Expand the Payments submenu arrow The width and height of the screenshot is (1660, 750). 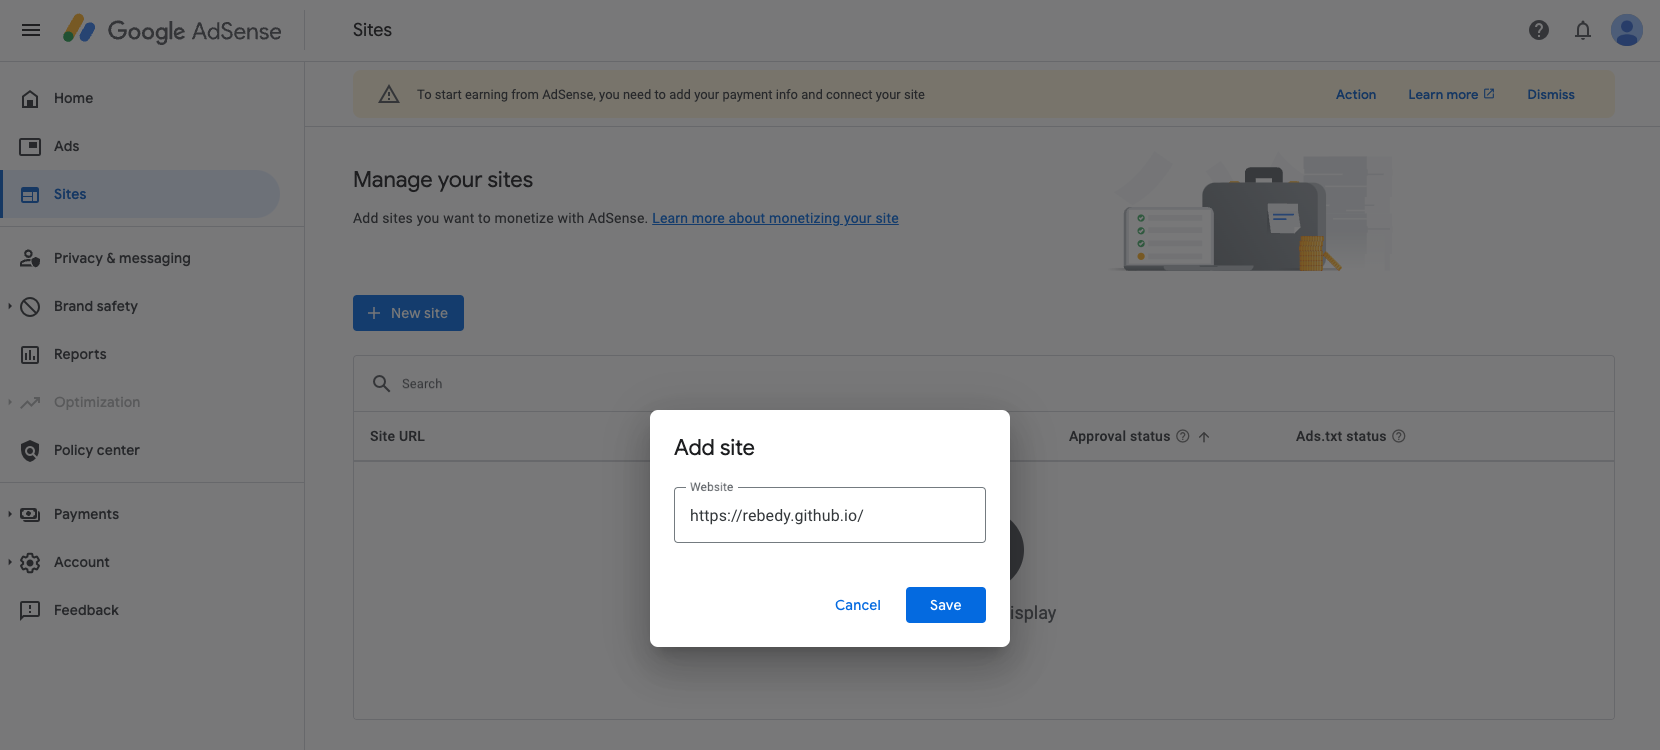tap(10, 514)
